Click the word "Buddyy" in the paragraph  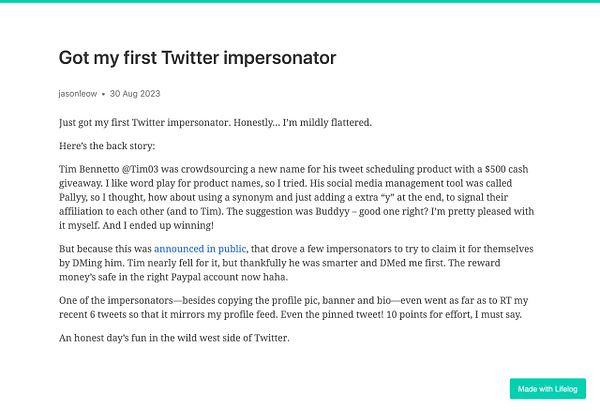point(332,211)
